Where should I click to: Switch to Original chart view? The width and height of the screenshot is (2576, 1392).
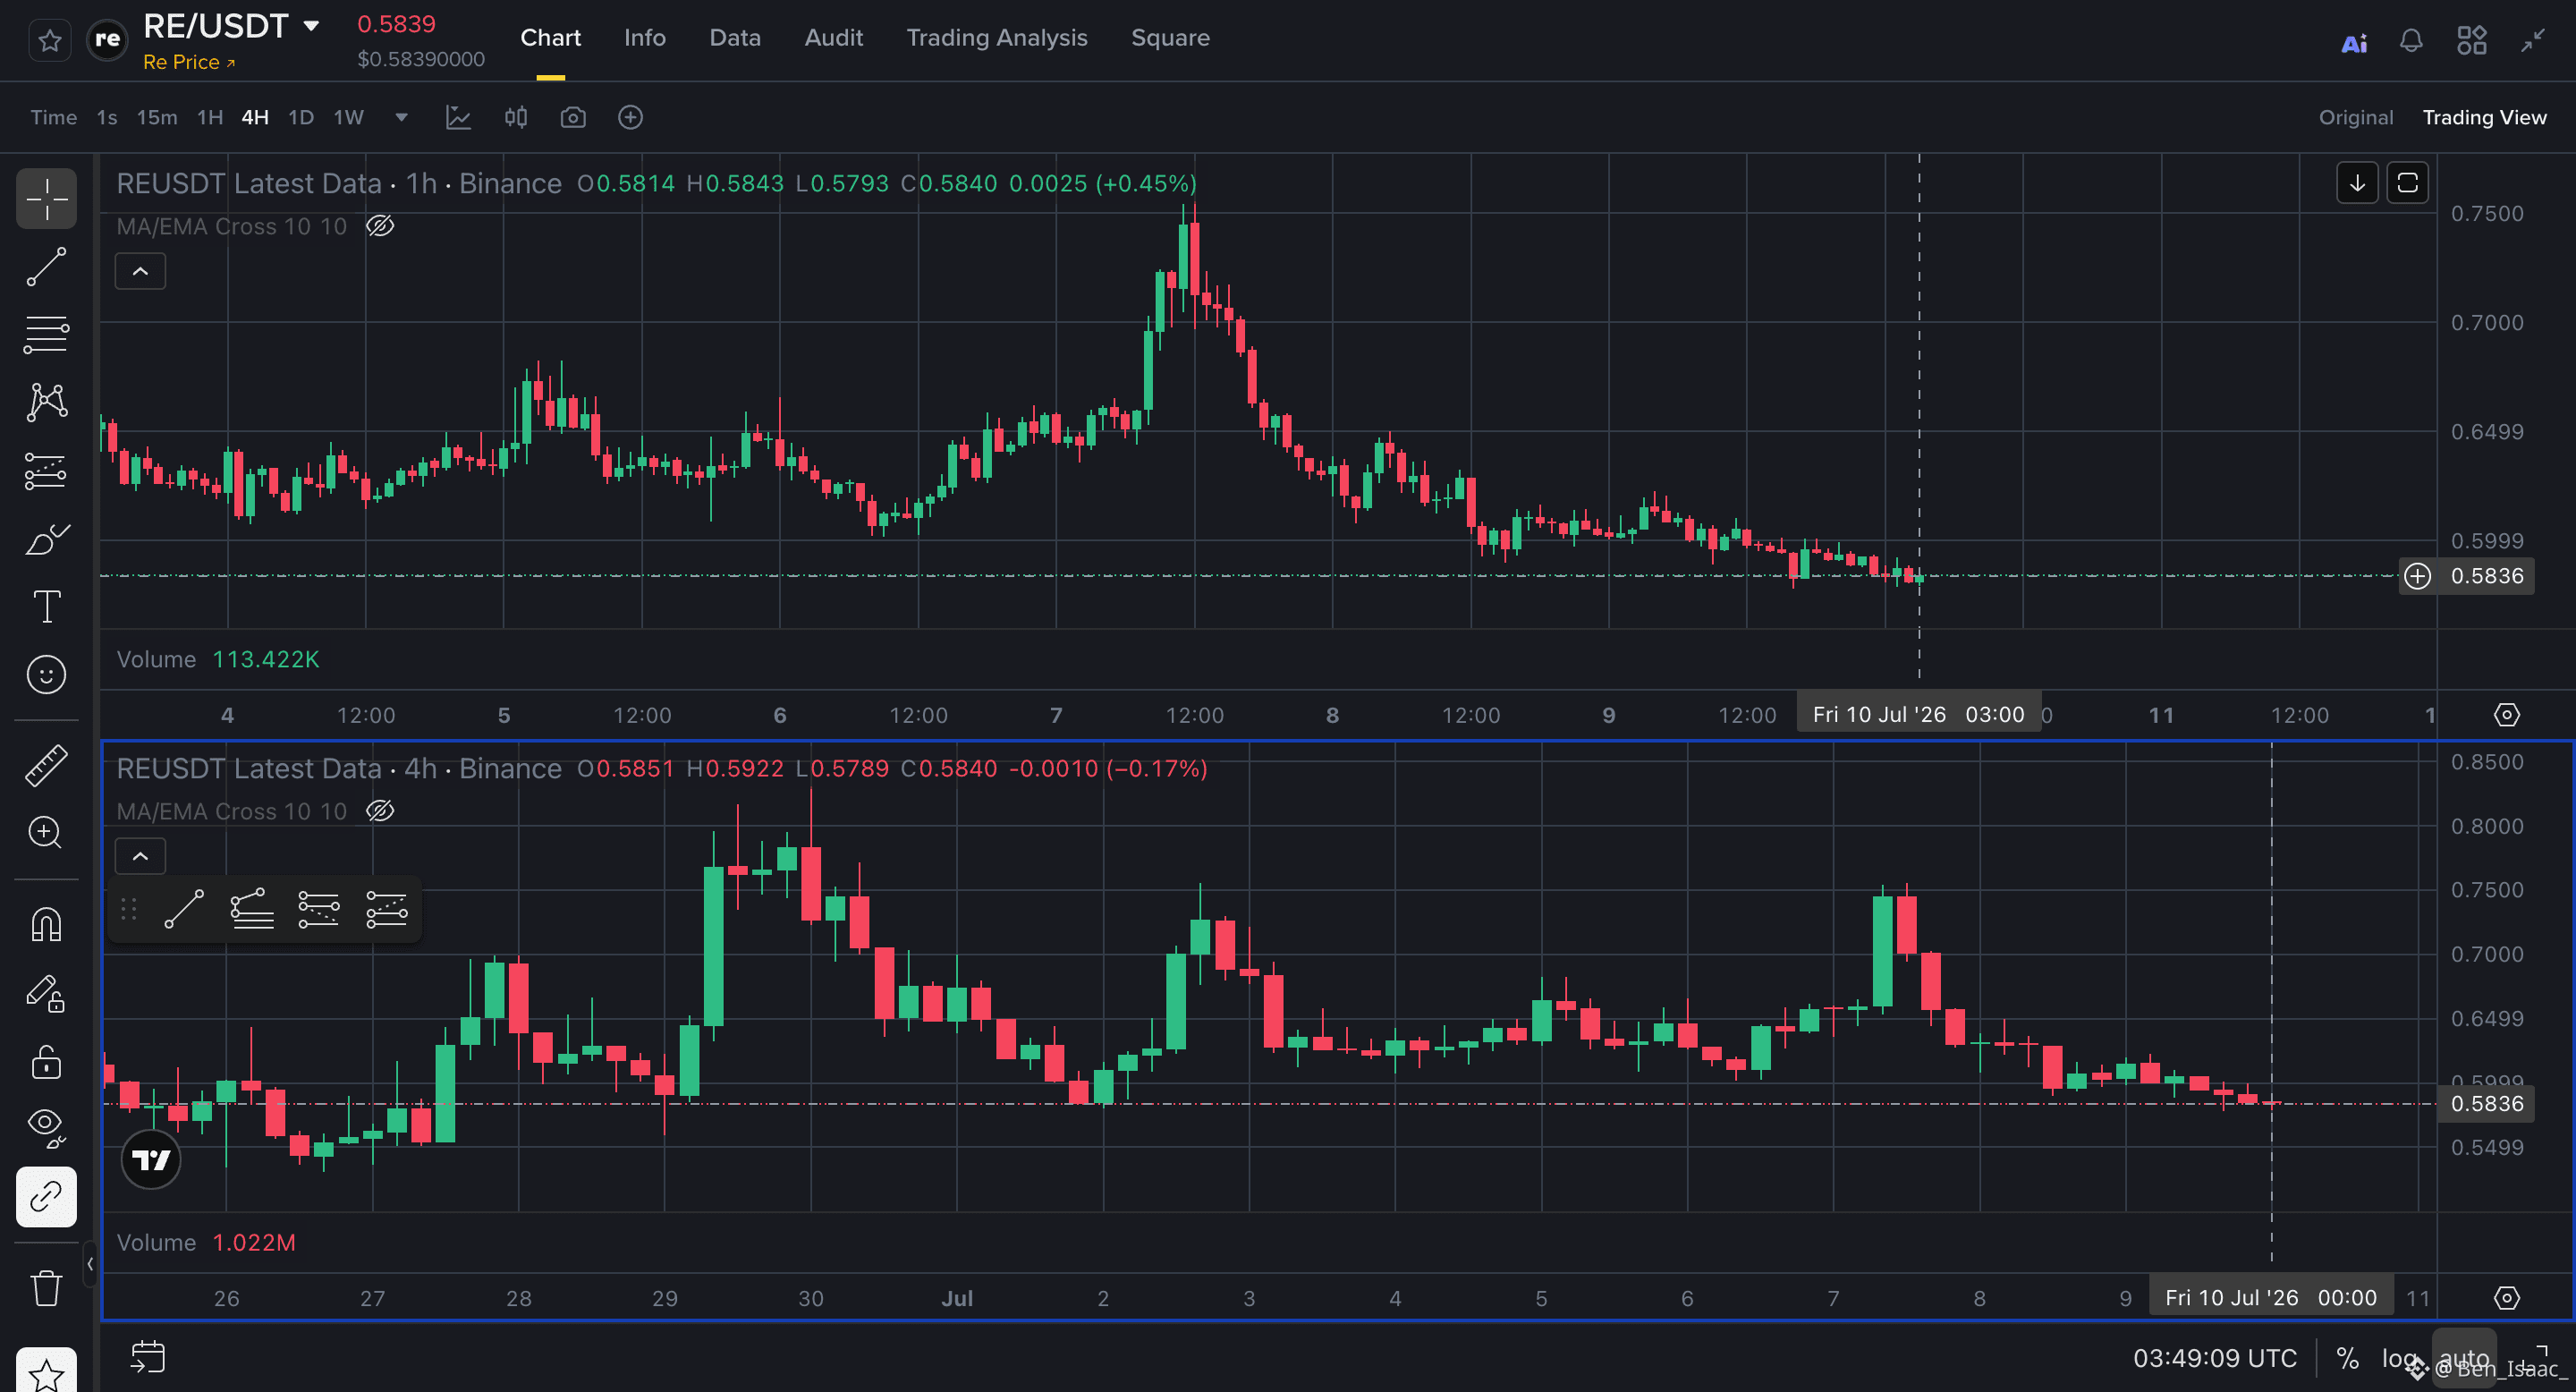pos(2355,117)
